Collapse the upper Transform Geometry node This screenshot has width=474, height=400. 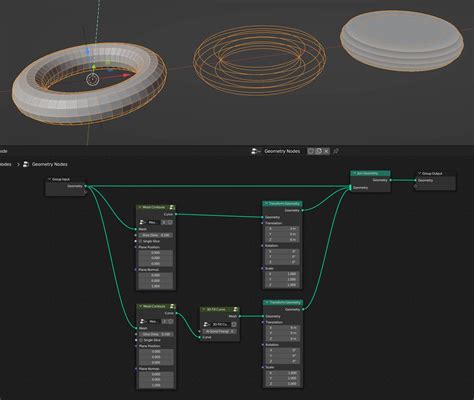coord(266,203)
